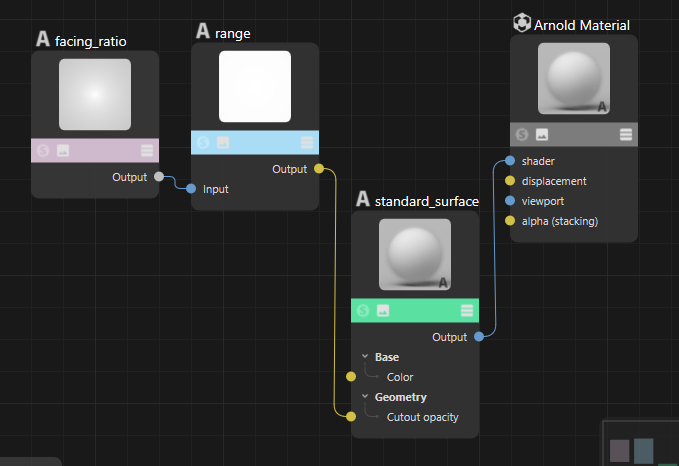Click the image preview icon on Arnold Material node
This screenshot has width=679, height=466.
click(542, 135)
